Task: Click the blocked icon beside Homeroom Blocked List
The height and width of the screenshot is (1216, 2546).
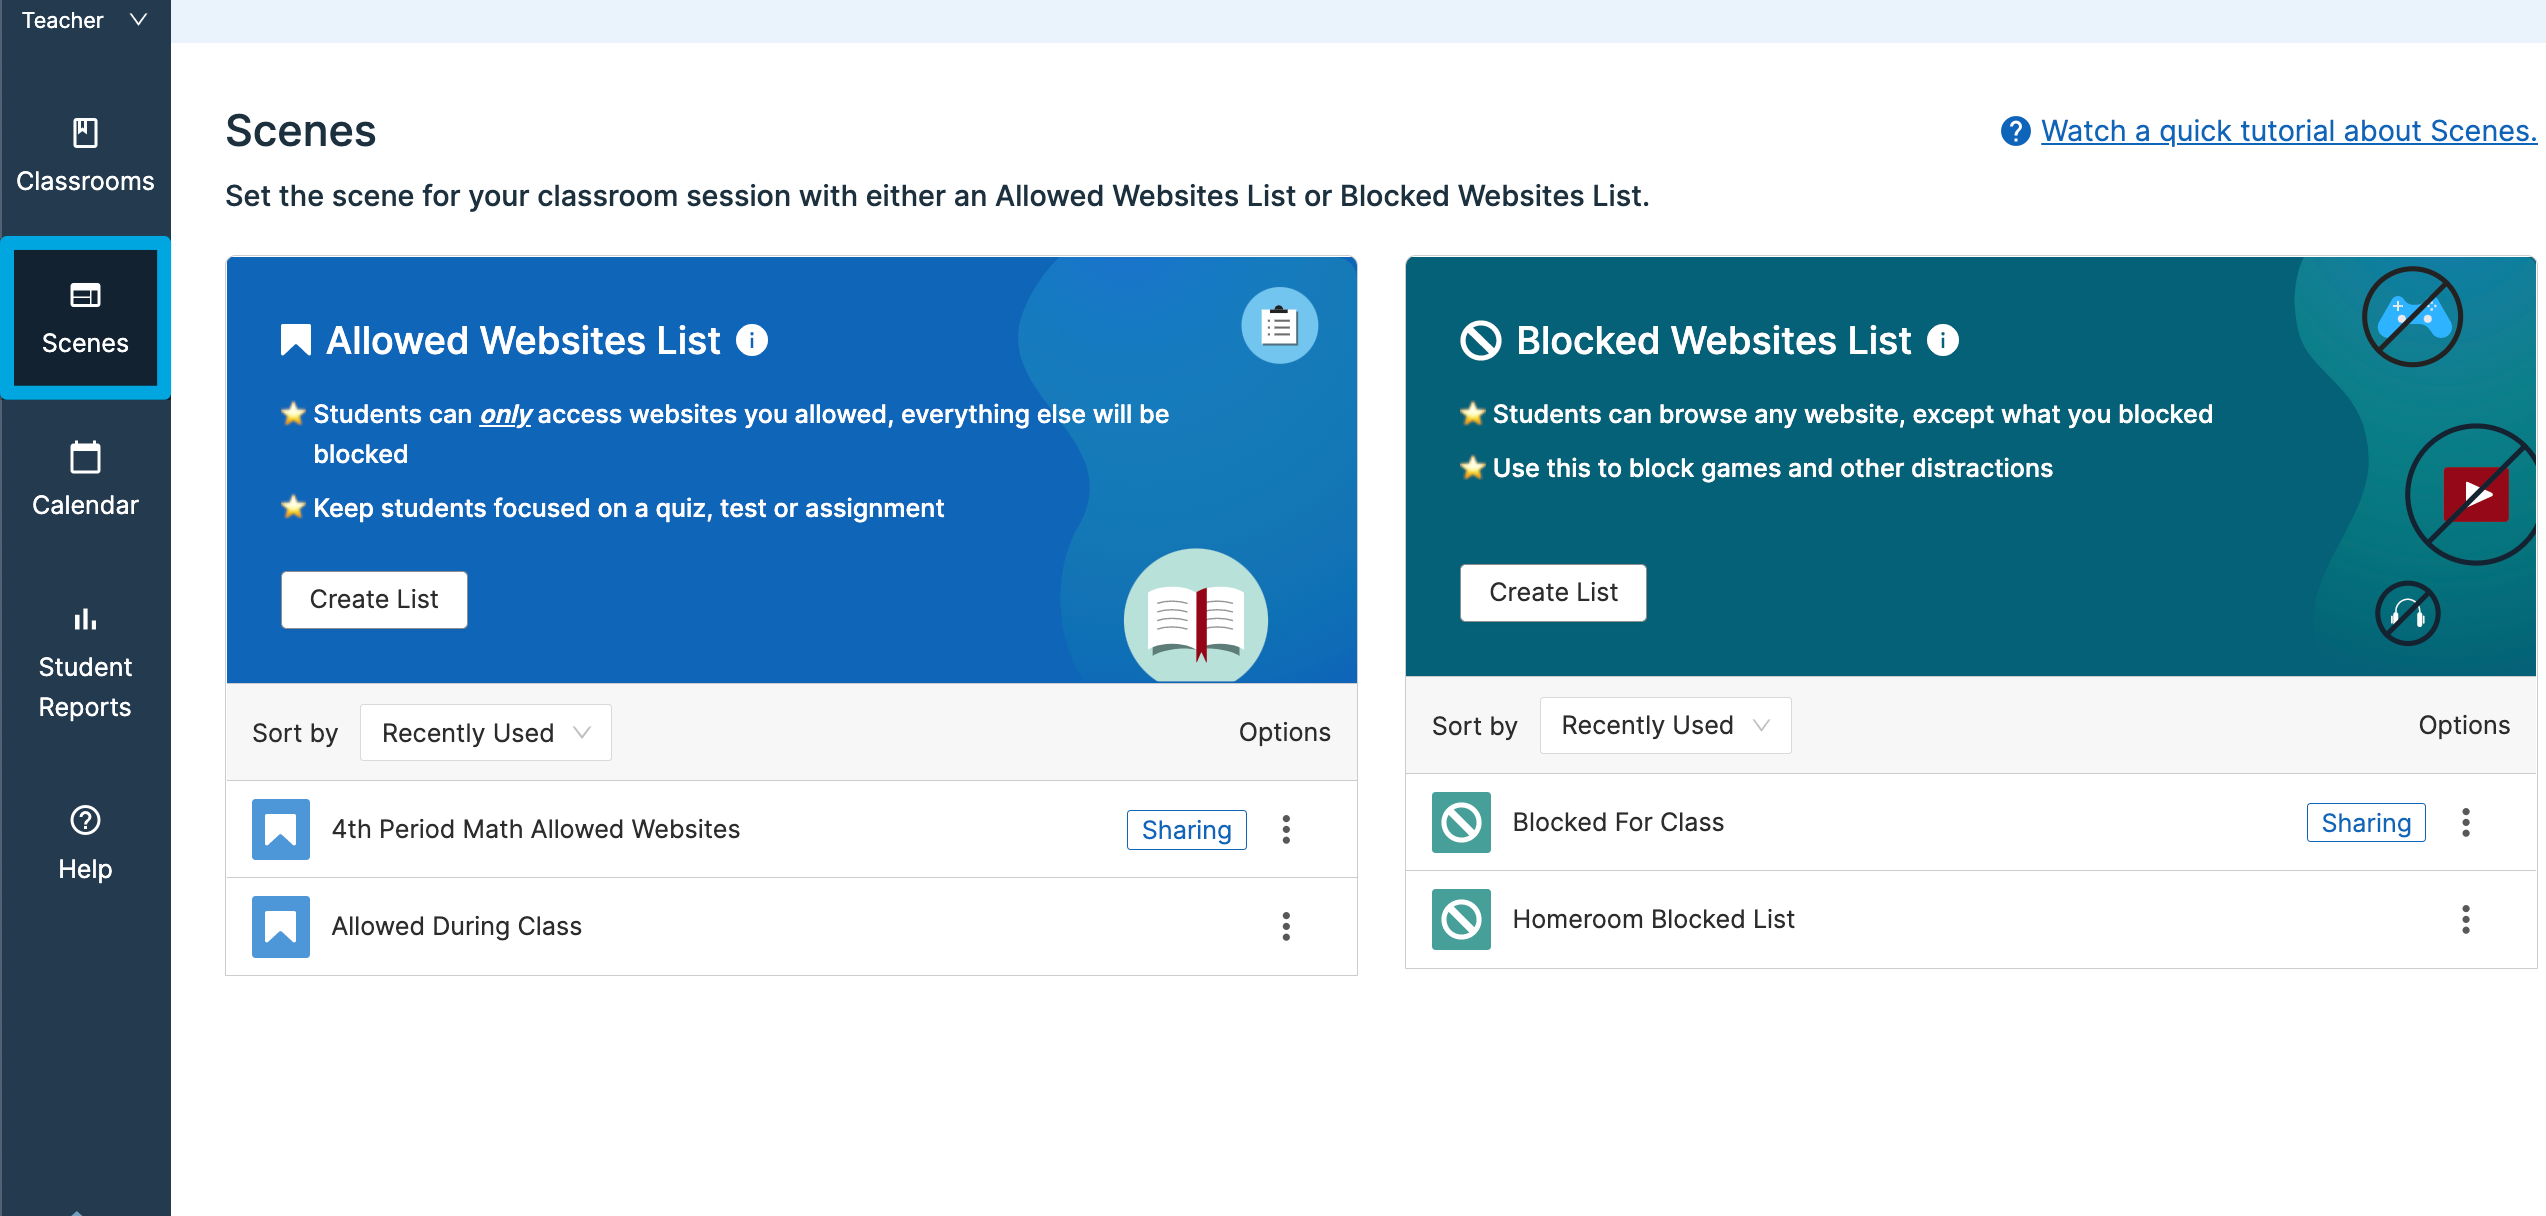Action: 1460,919
